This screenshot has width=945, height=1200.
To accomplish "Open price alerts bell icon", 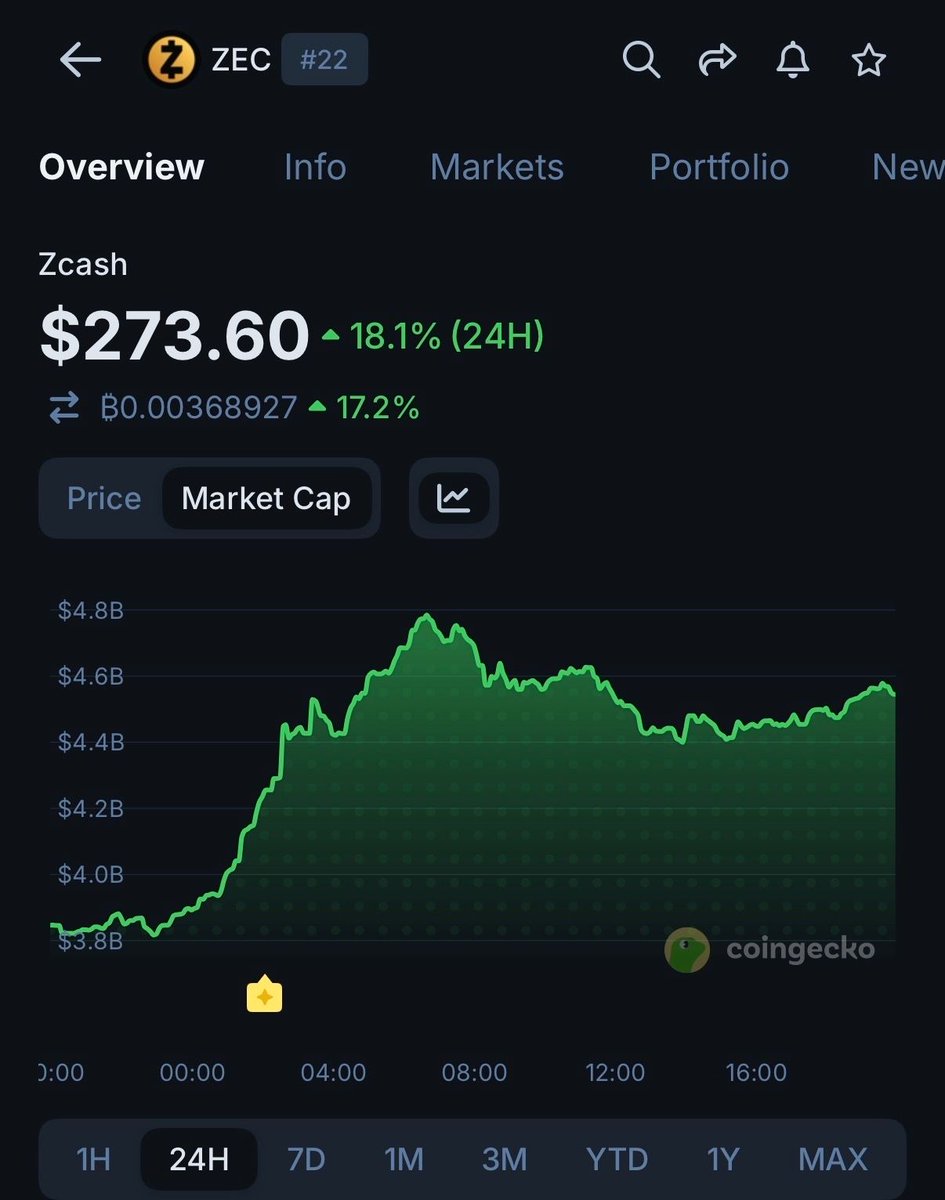I will [x=793, y=61].
